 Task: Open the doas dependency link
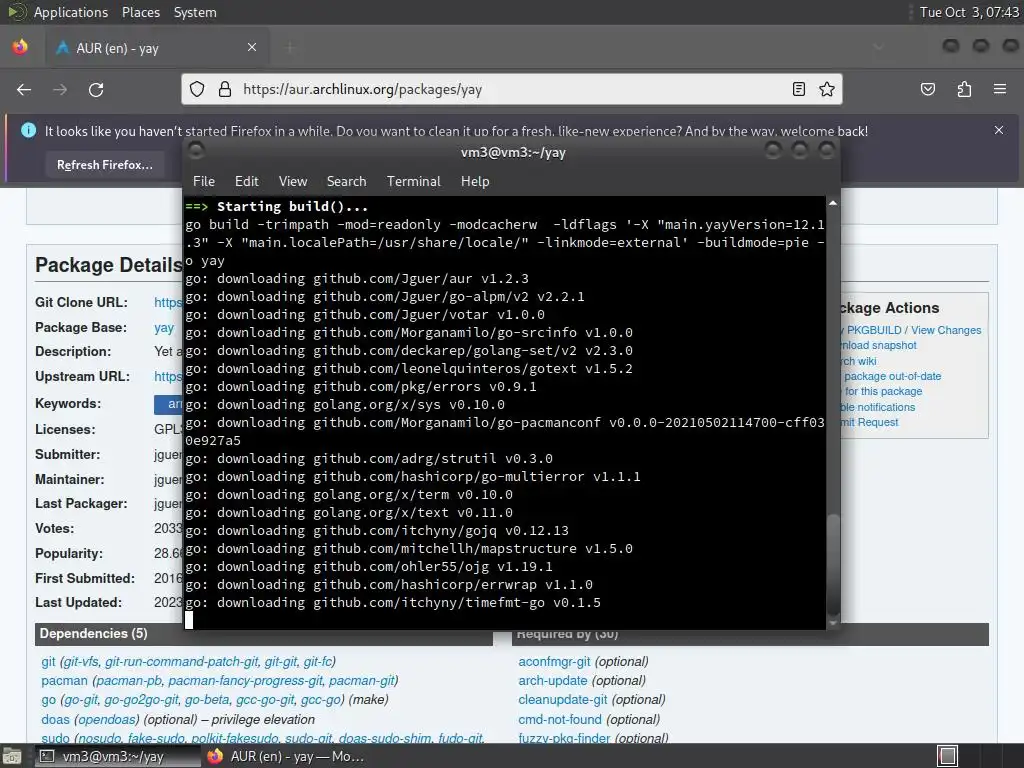pyautogui.click(x=55, y=719)
